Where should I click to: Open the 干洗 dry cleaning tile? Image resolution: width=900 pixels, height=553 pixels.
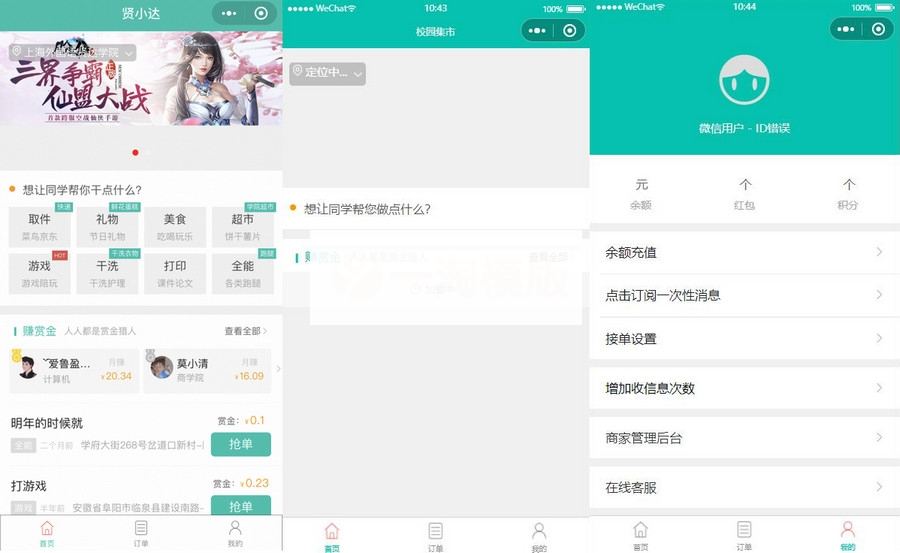point(108,273)
